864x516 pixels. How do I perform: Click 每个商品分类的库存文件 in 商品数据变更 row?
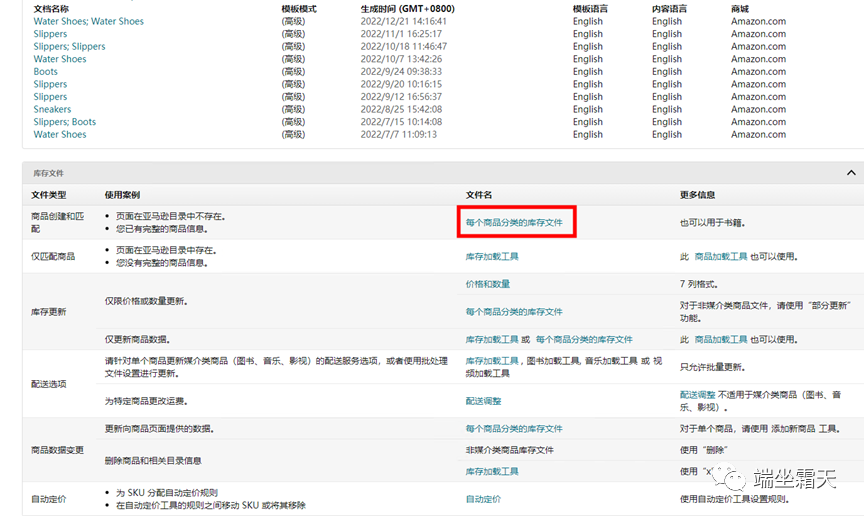coord(514,429)
